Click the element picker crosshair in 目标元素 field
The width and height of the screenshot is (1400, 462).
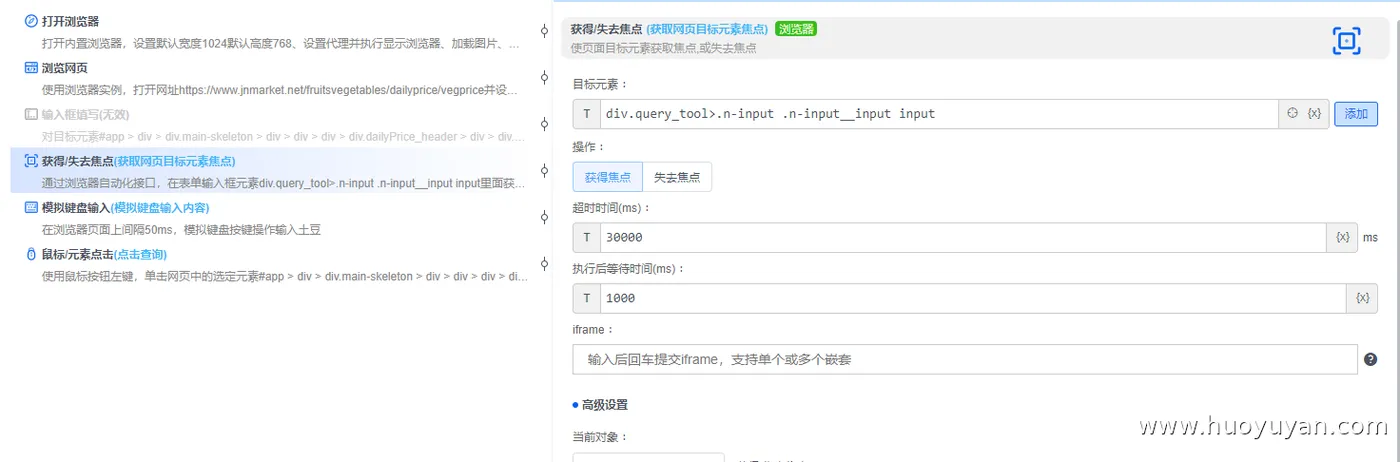pyautogui.click(x=1292, y=113)
